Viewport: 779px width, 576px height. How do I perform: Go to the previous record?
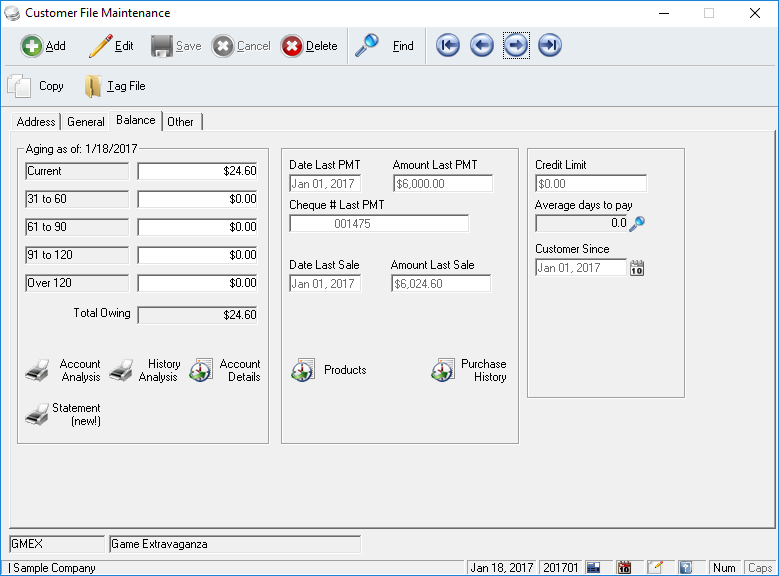click(x=482, y=46)
